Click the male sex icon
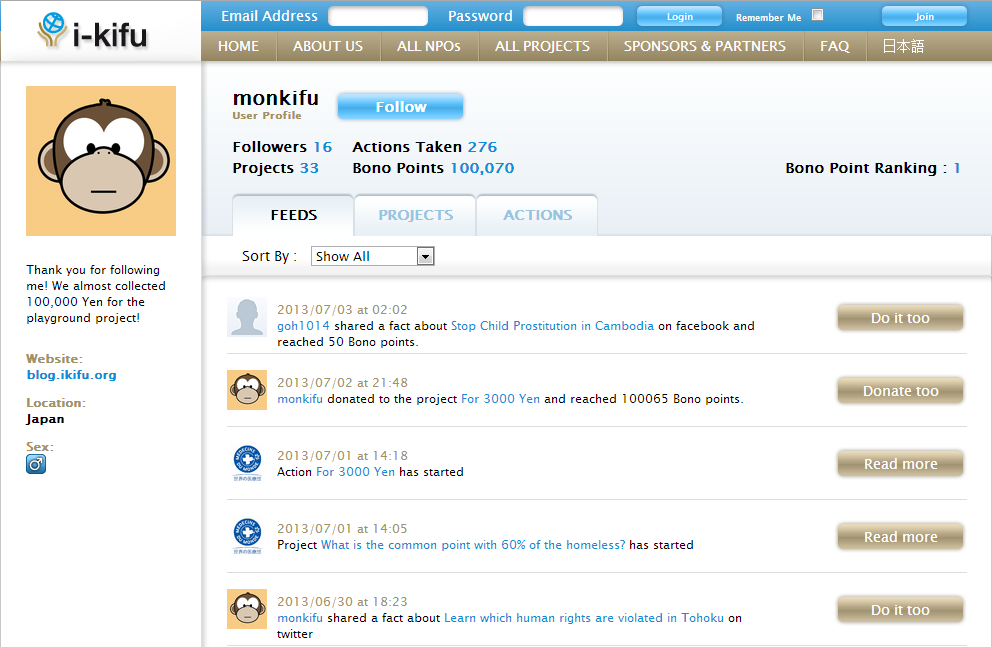 pos(36,464)
